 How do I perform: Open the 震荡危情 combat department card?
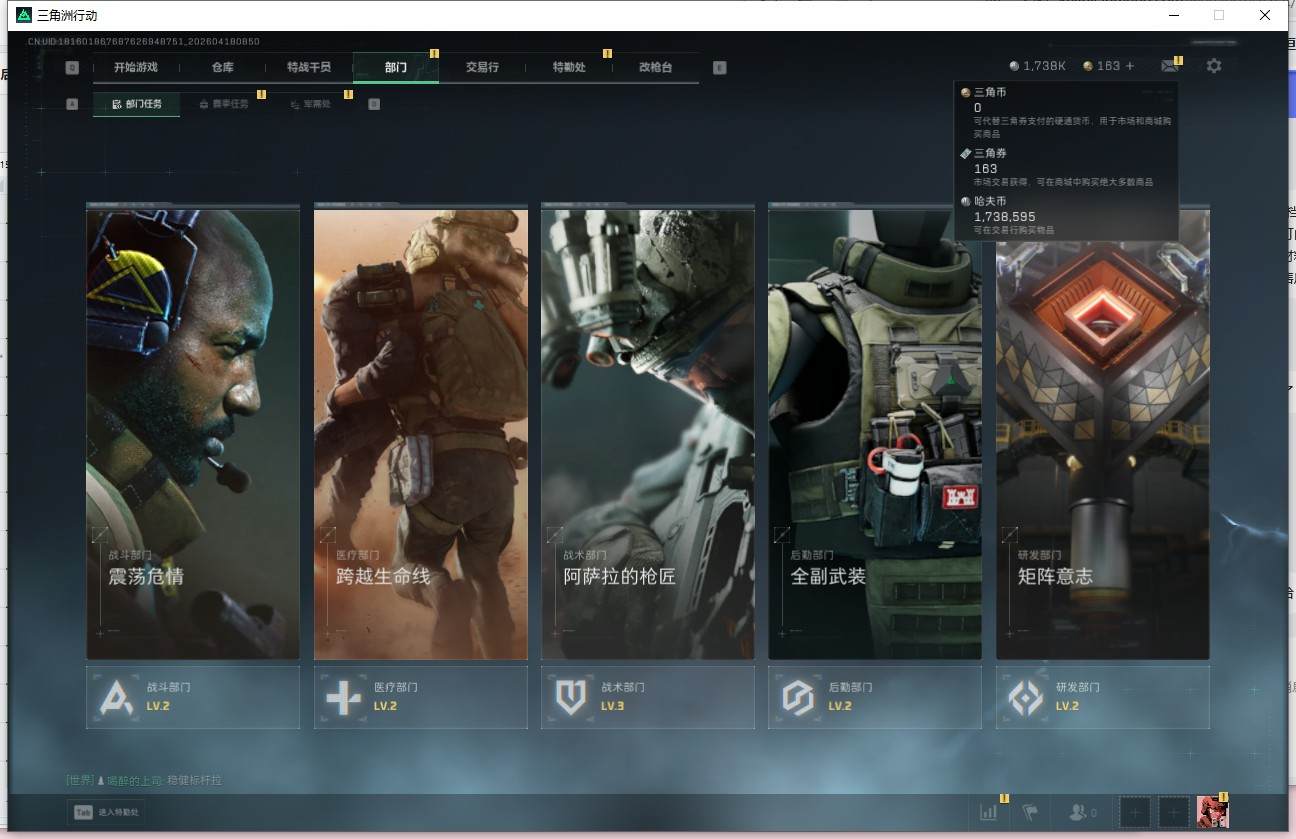193,432
